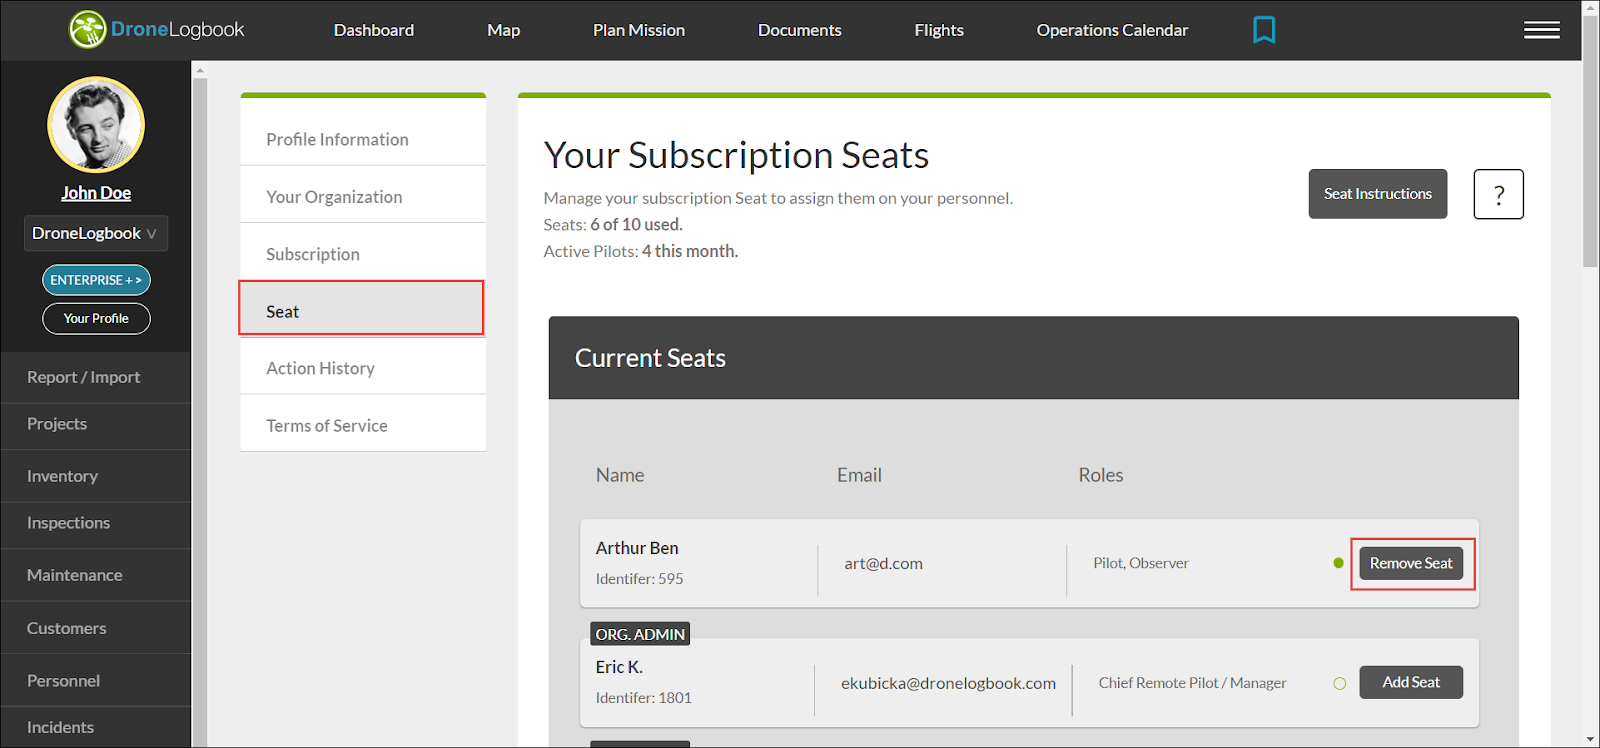Image resolution: width=1600 pixels, height=748 pixels.
Task: Click the DroneLogbook logo icon
Action: (x=87, y=30)
